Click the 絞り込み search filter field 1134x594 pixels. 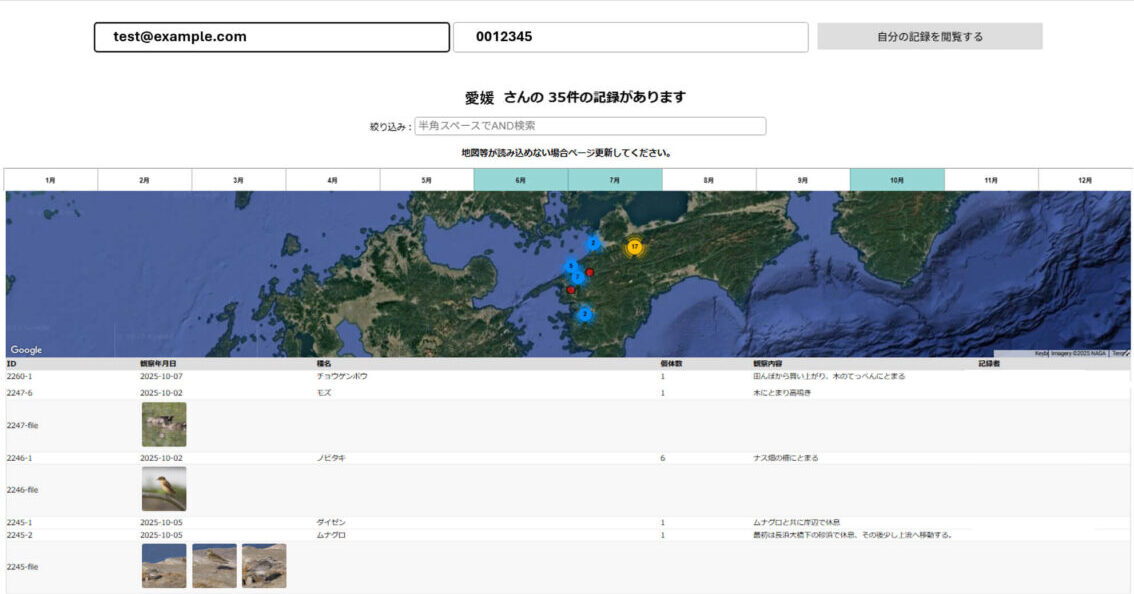590,126
